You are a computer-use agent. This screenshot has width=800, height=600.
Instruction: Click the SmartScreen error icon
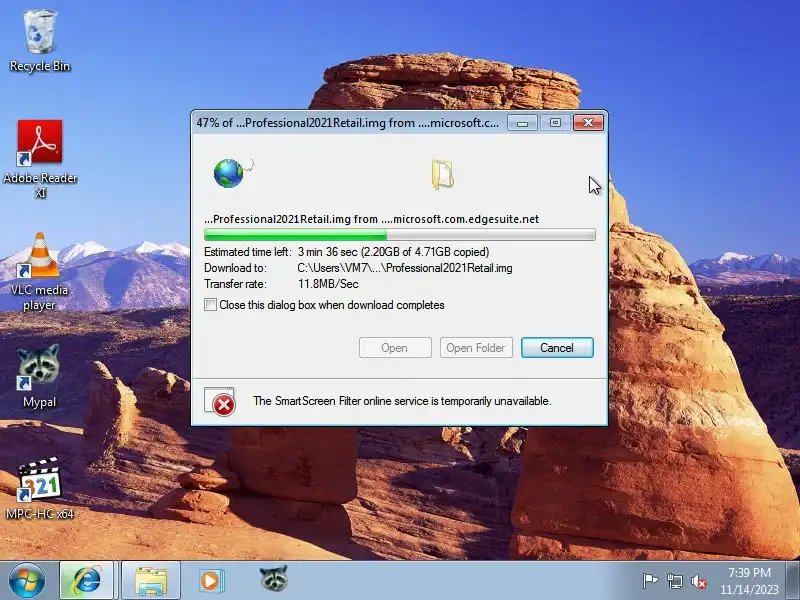click(x=220, y=402)
